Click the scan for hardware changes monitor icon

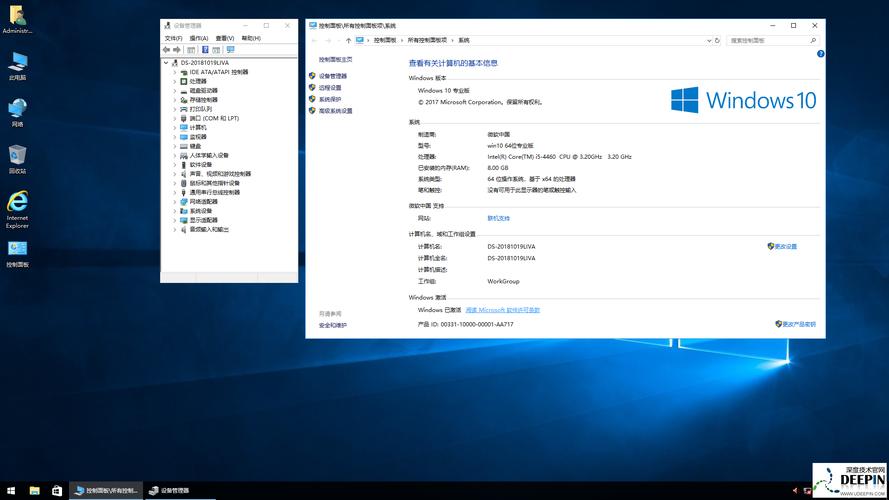230,50
